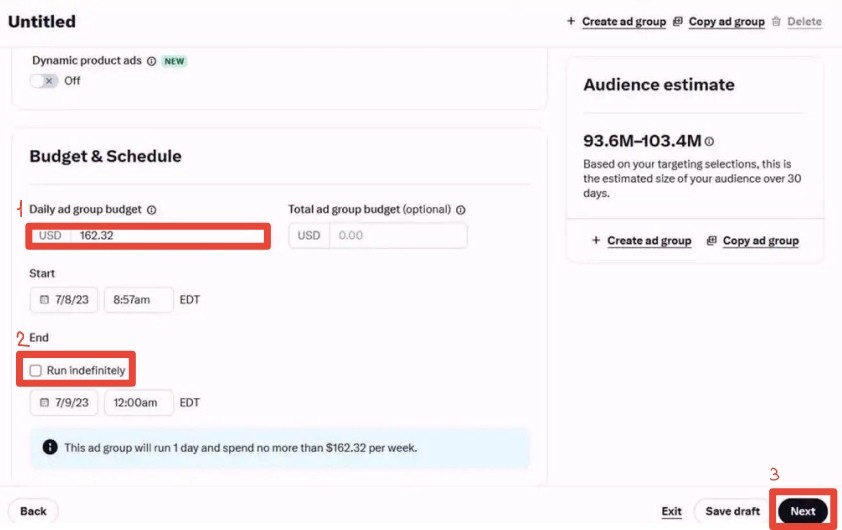Check the Run indefinitely checkbox
842x530 pixels.
(x=35, y=371)
